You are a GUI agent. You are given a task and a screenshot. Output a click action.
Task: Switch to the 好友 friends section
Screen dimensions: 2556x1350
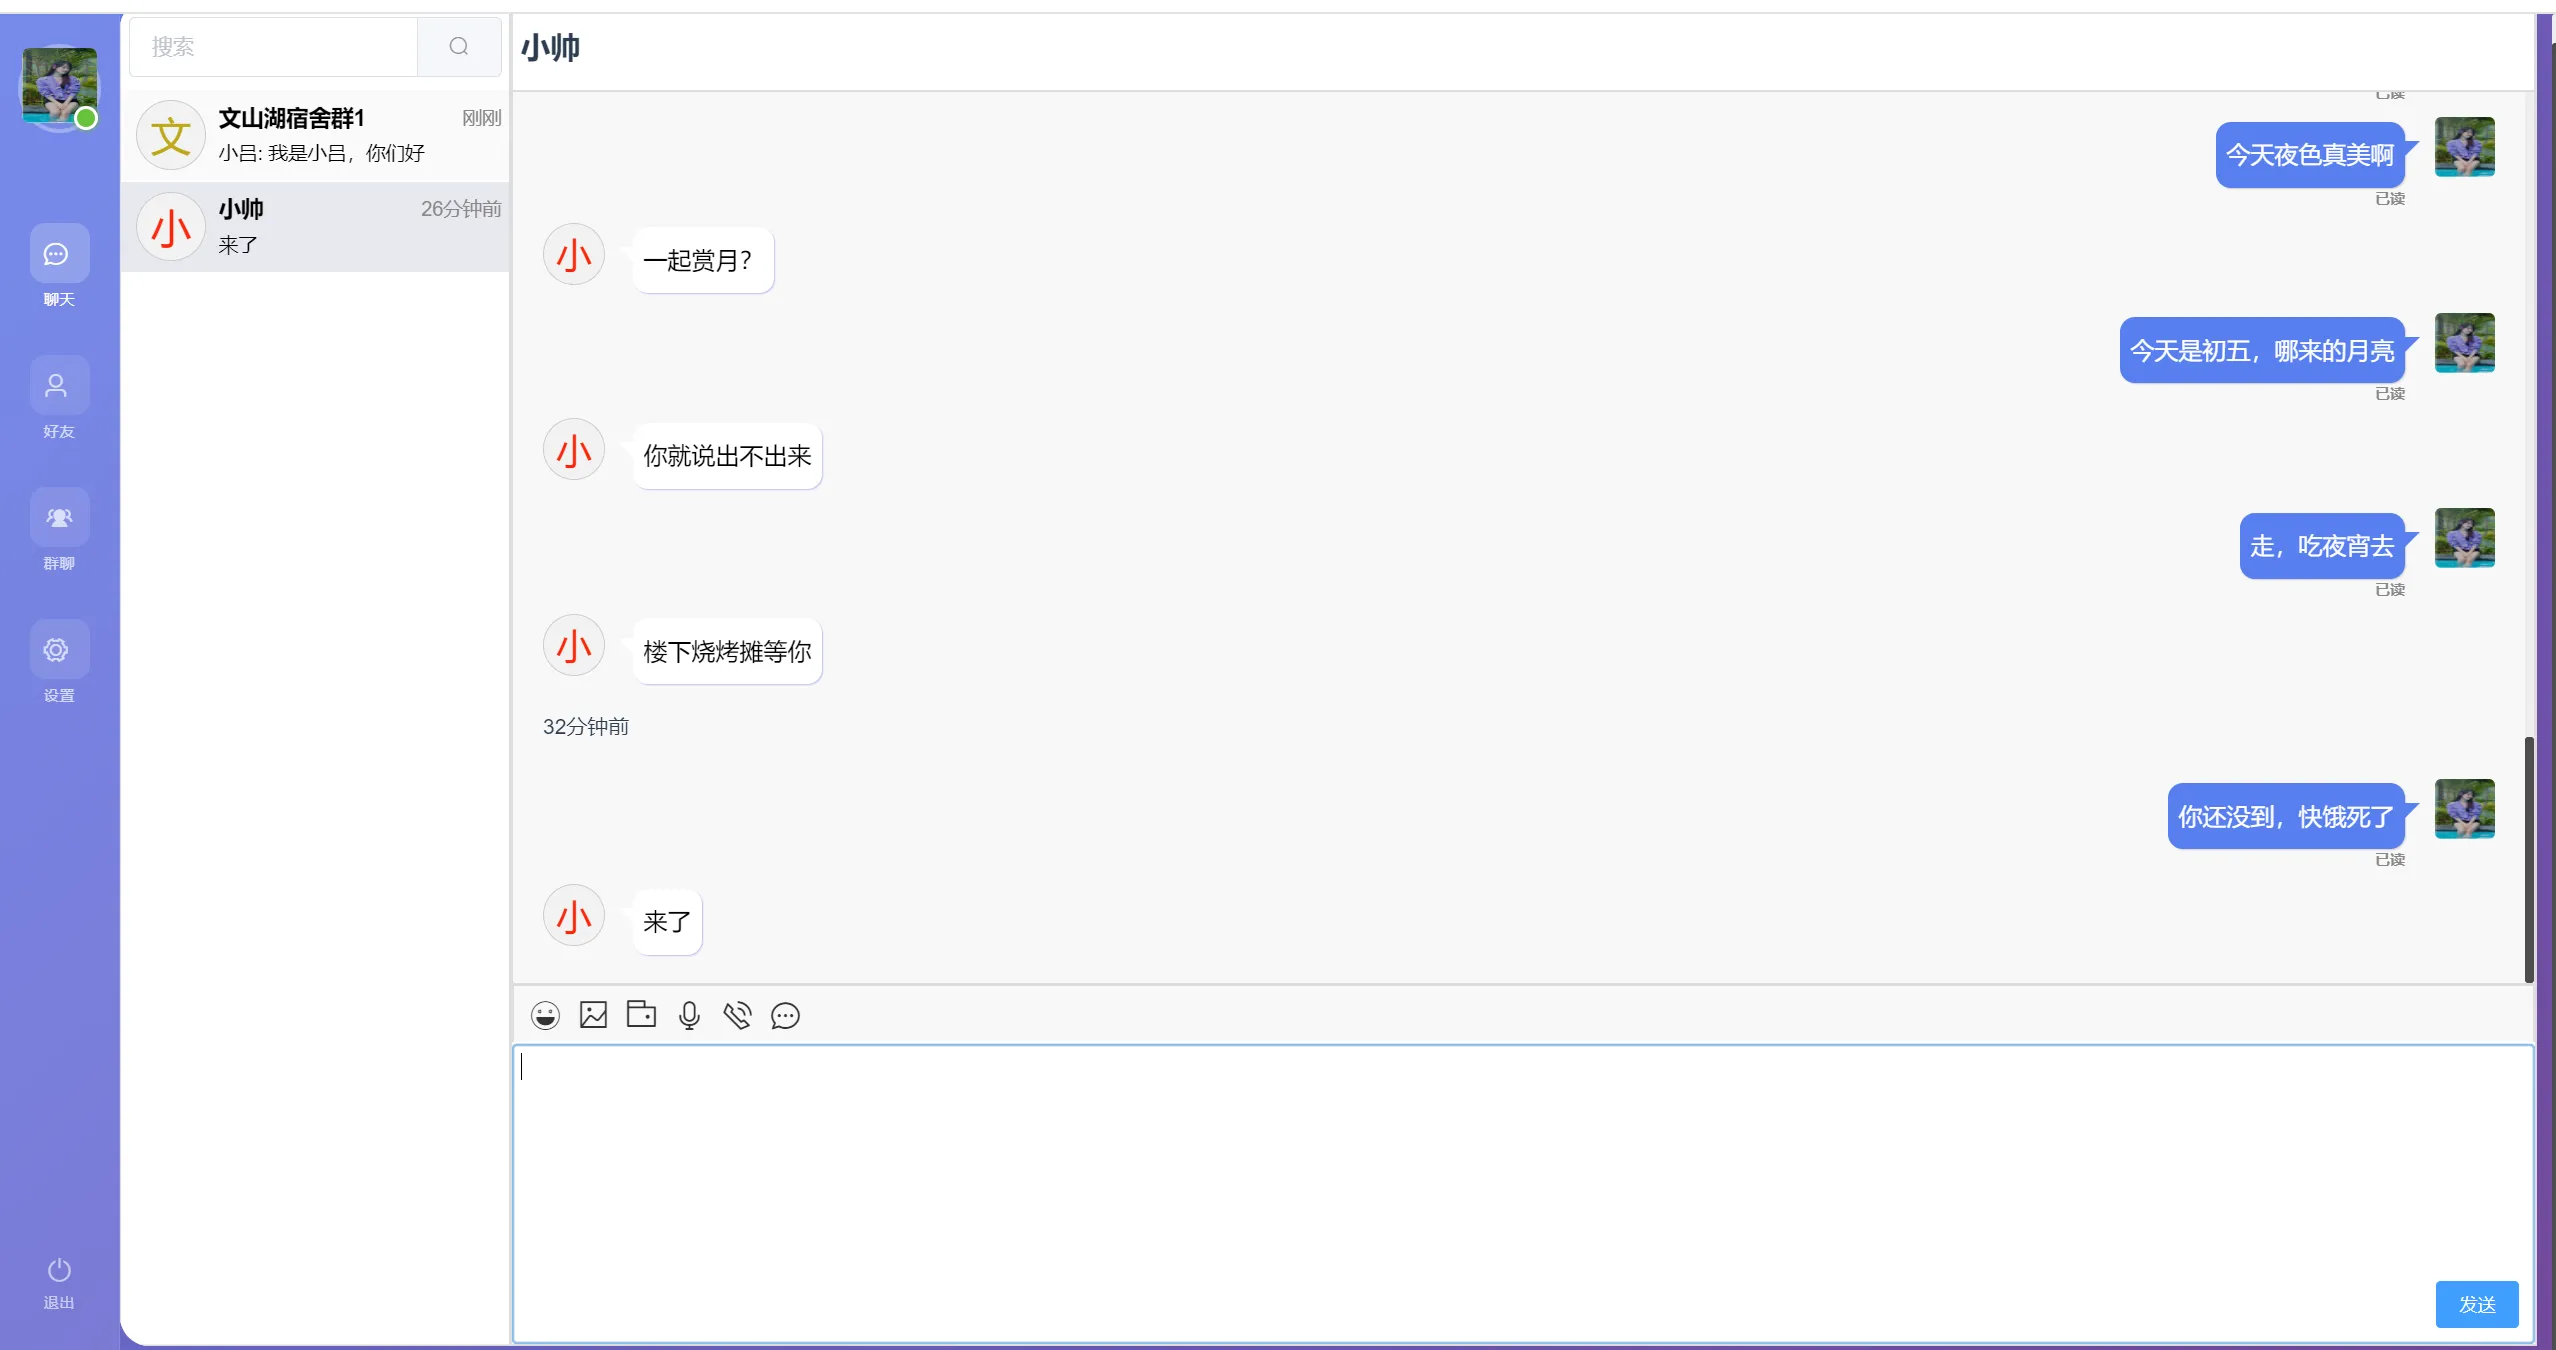(59, 387)
